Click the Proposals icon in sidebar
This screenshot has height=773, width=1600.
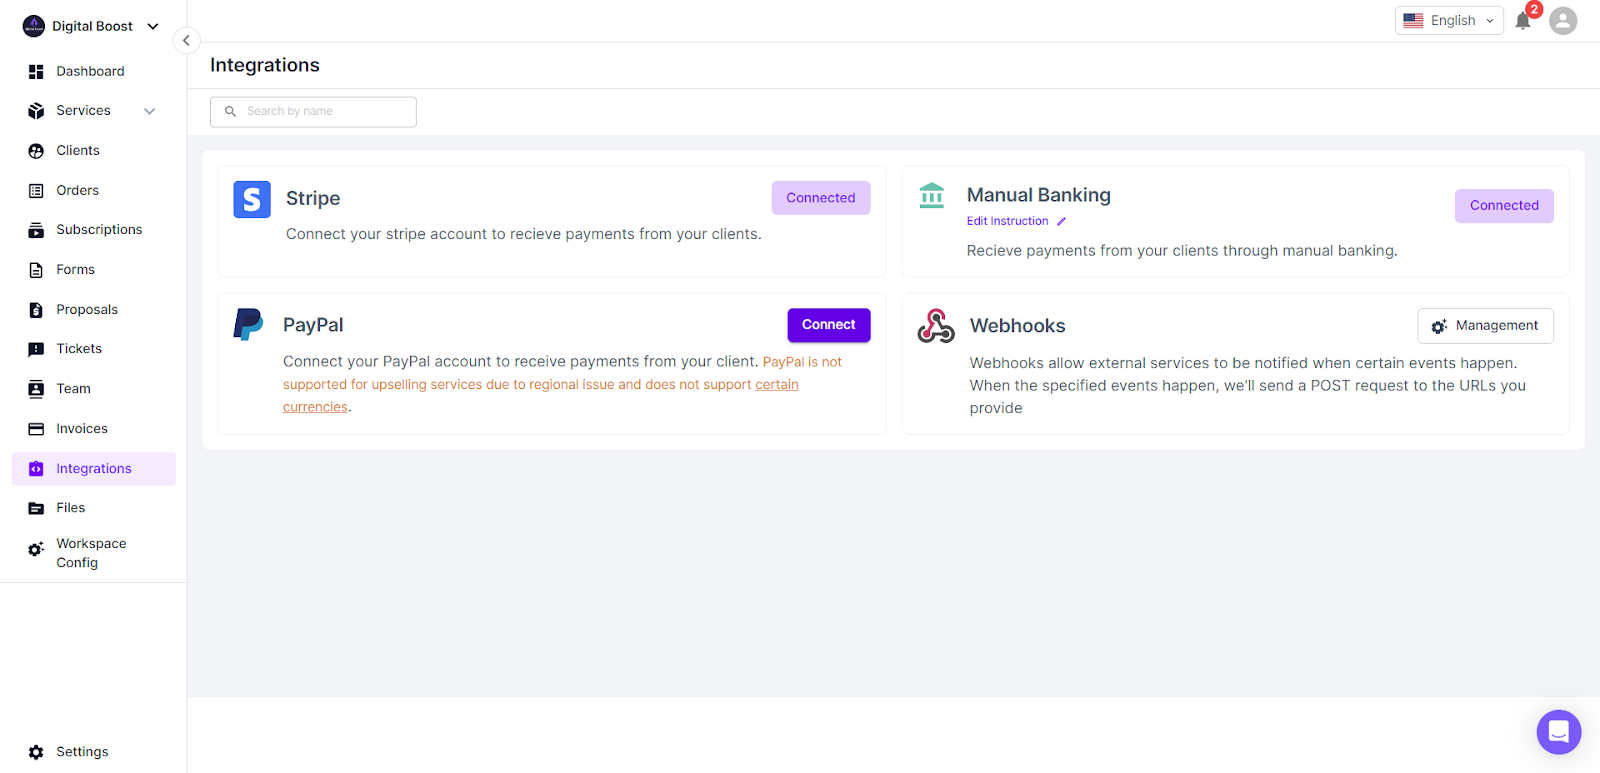click(36, 310)
